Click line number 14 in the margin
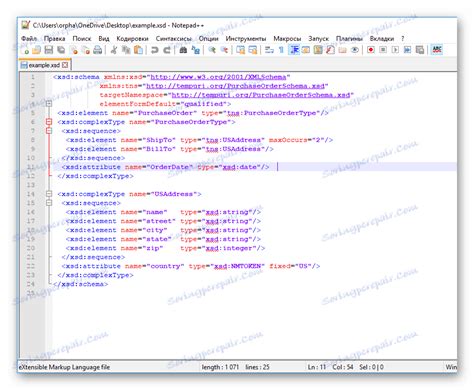The width and height of the screenshot is (474, 390). [x=31, y=194]
